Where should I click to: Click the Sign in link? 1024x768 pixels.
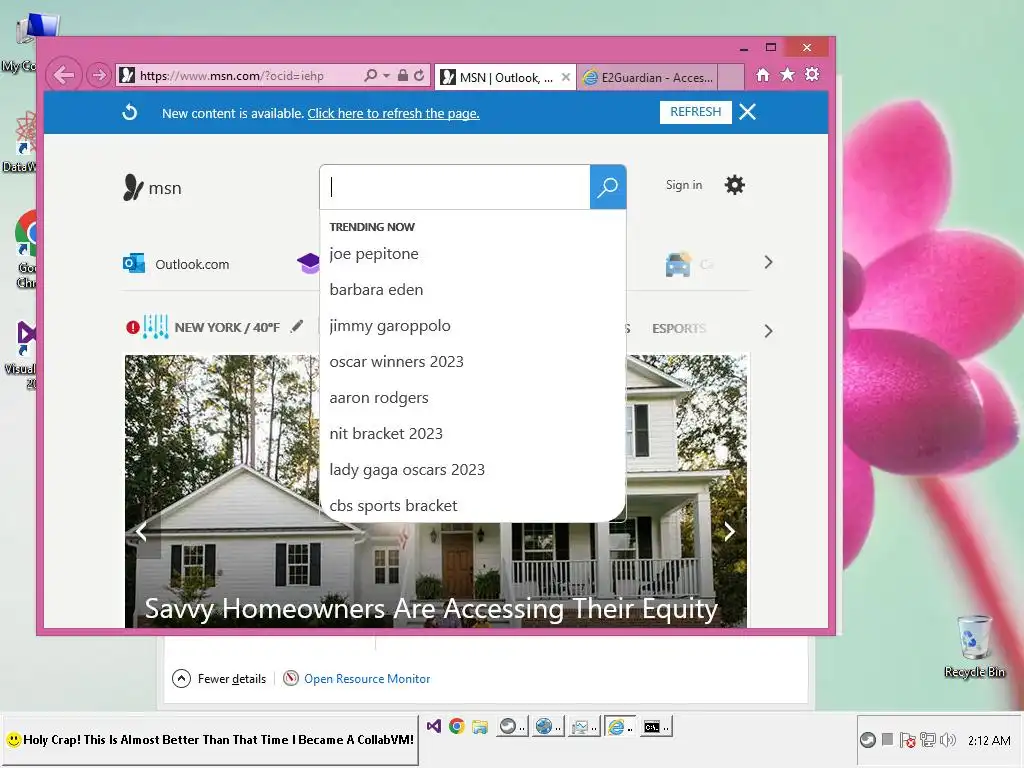(684, 185)
